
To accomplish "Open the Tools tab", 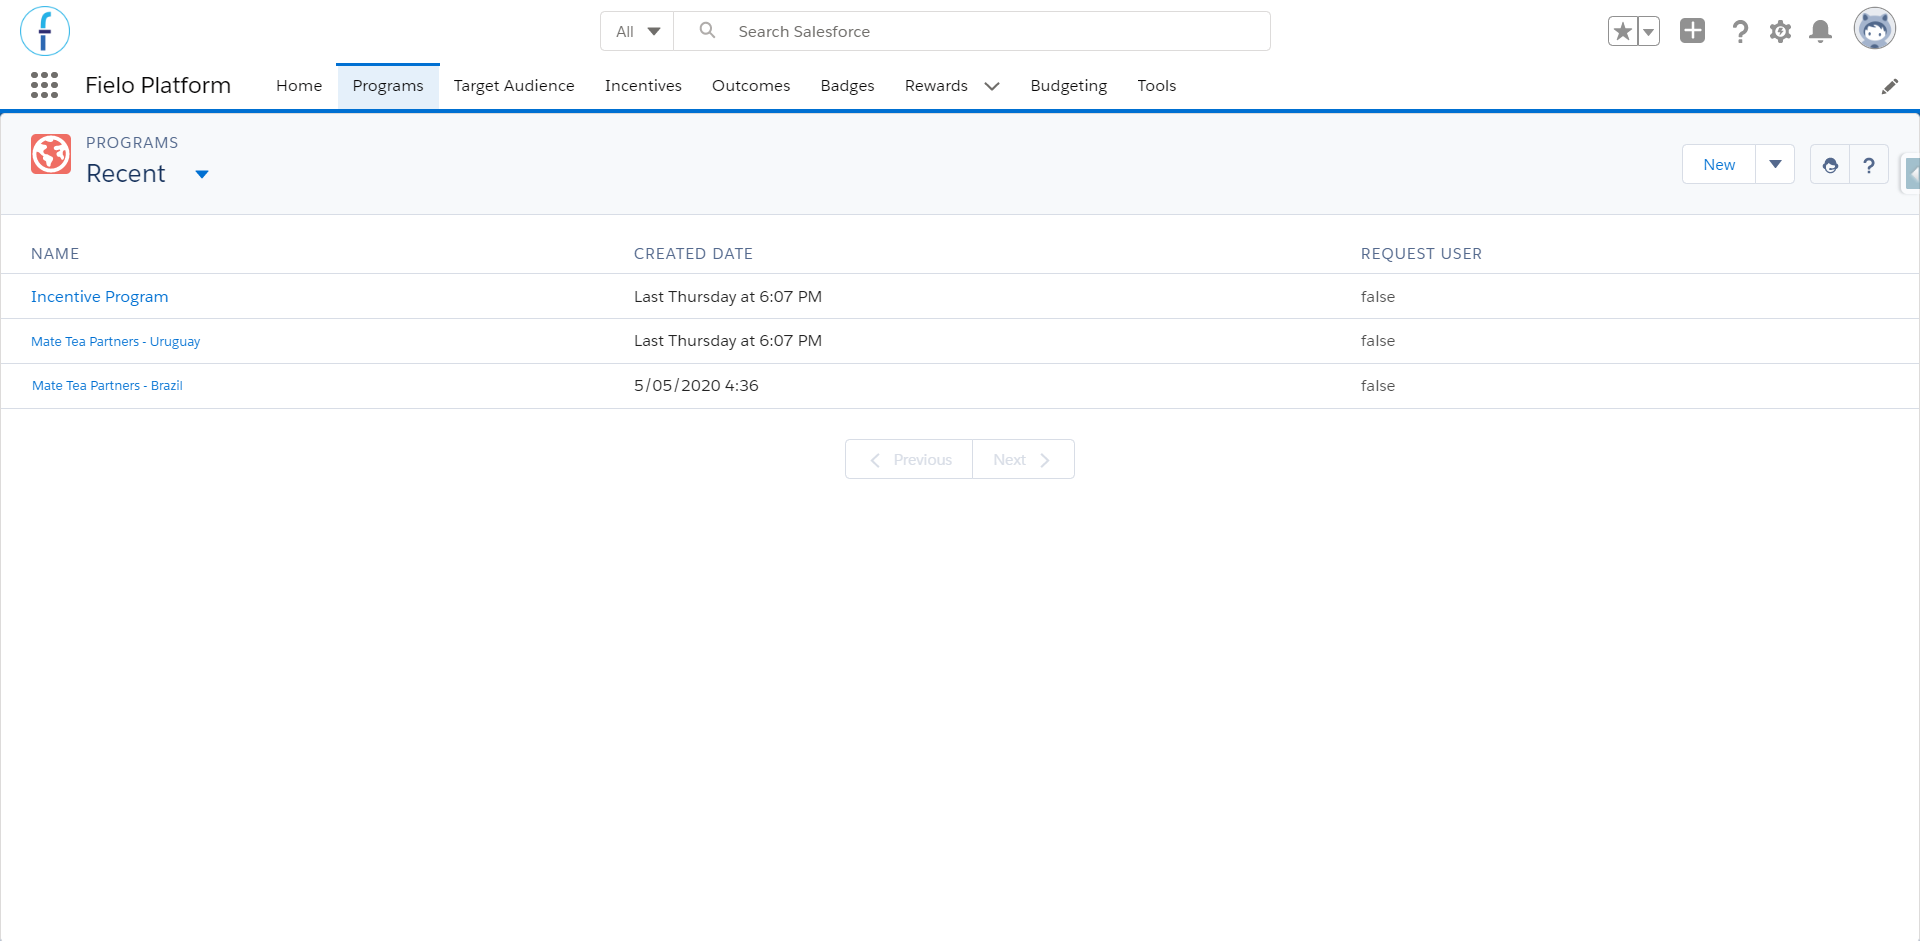I will pyautogui.click(x=1156, y=86).
